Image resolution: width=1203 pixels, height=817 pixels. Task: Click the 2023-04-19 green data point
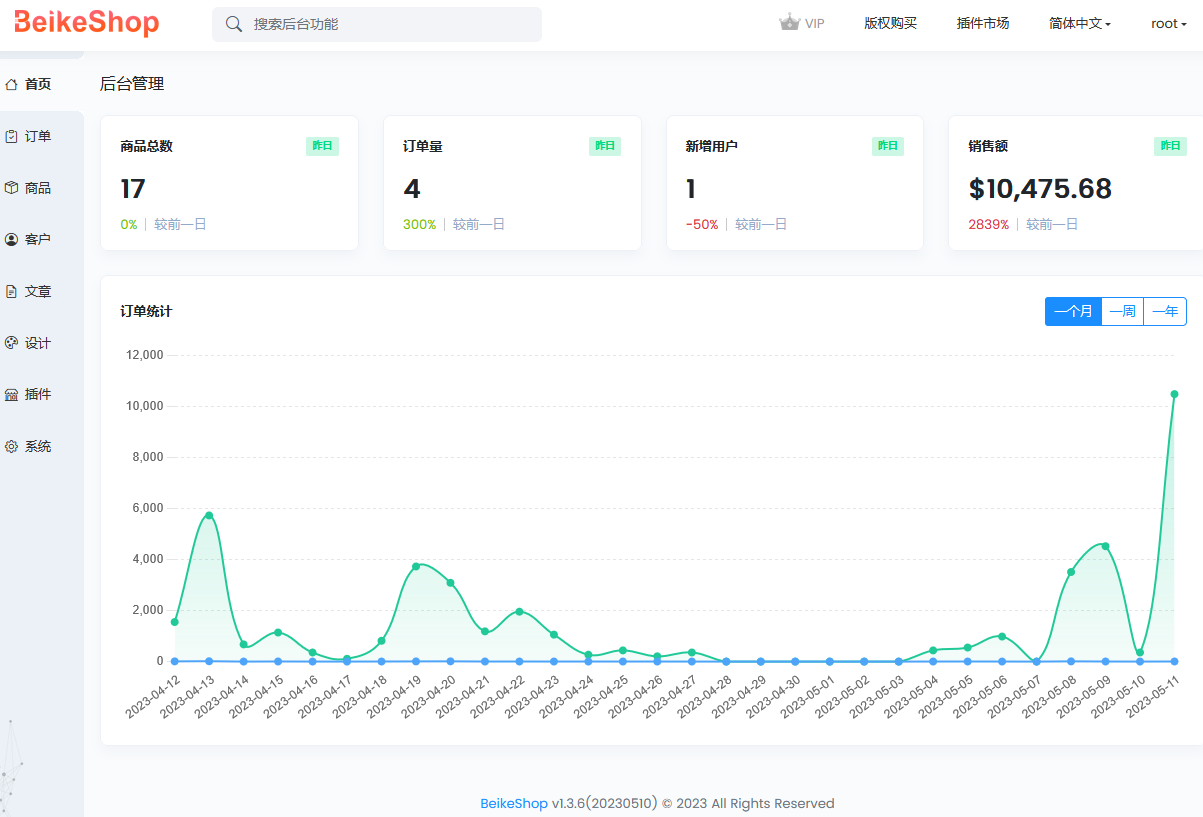click(x=416, y=566)
